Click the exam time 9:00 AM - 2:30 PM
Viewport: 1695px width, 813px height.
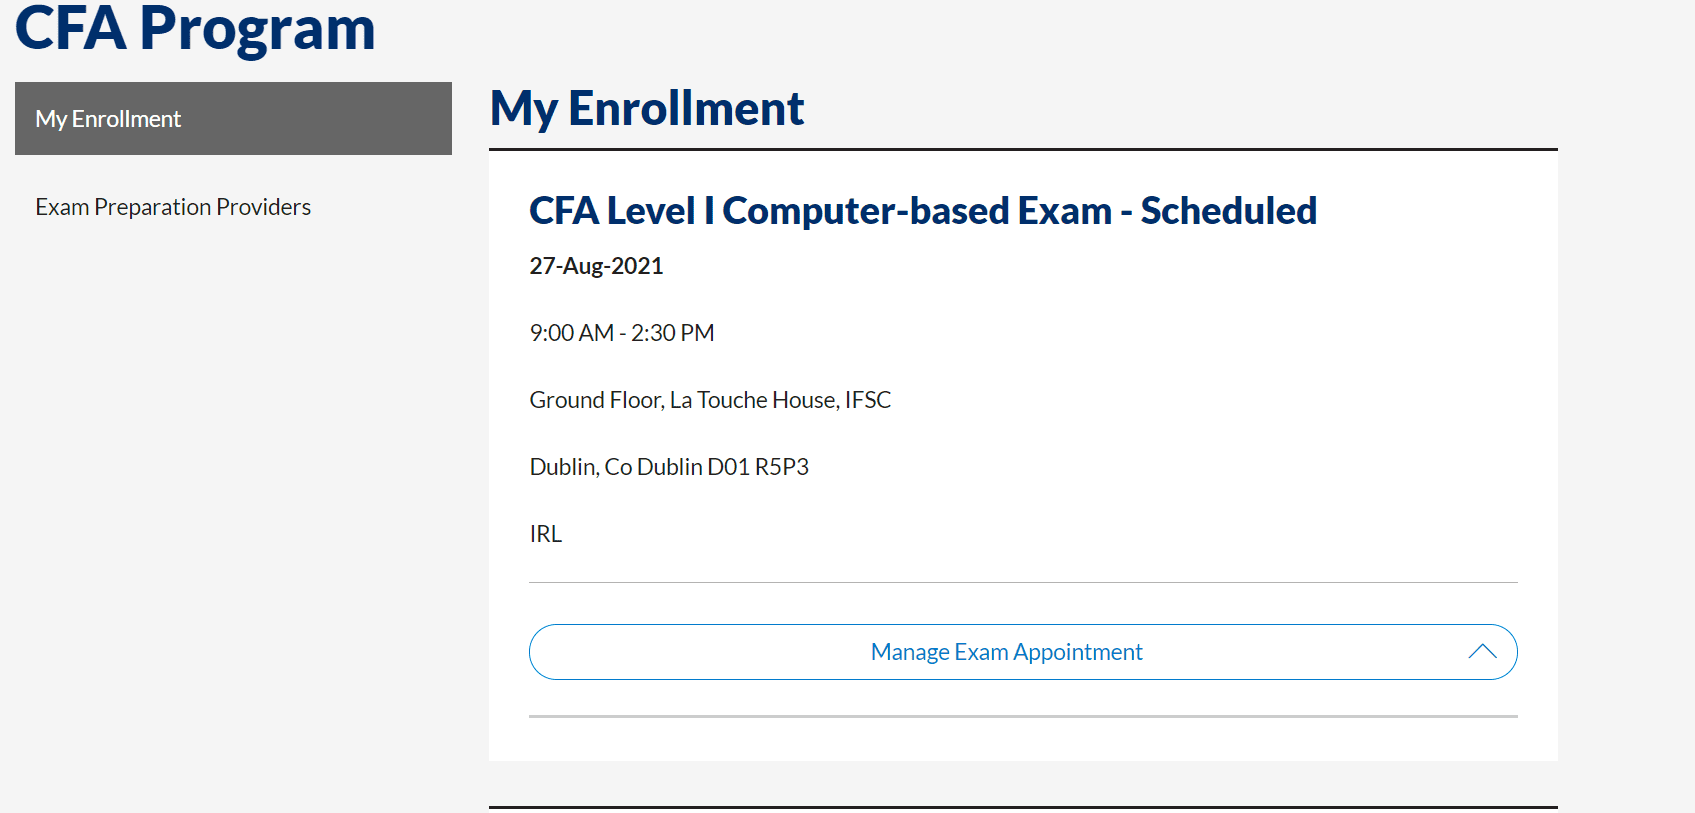pos(621,333)
